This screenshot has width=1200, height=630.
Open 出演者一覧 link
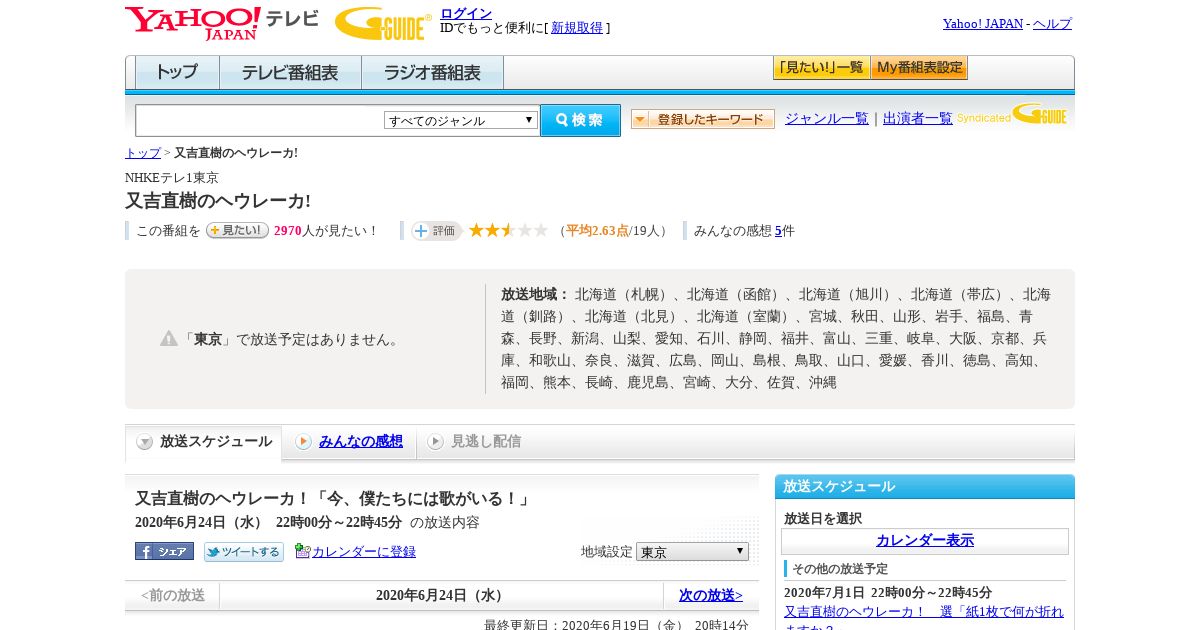[x=918, y=119]
